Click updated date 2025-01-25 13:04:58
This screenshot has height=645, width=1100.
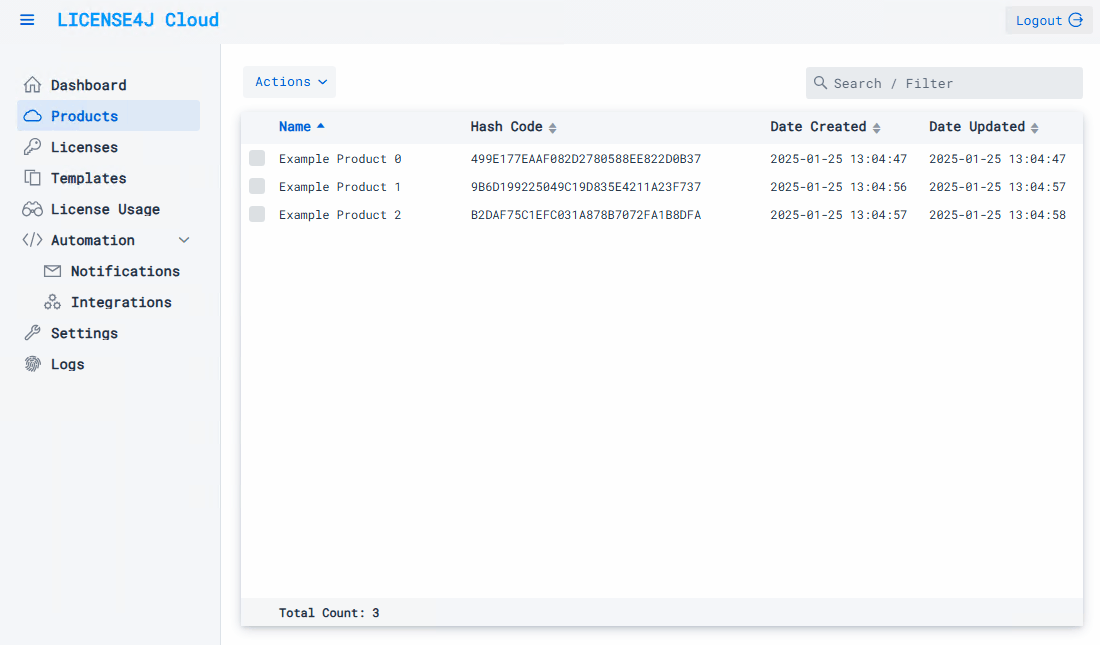[998, 215]
